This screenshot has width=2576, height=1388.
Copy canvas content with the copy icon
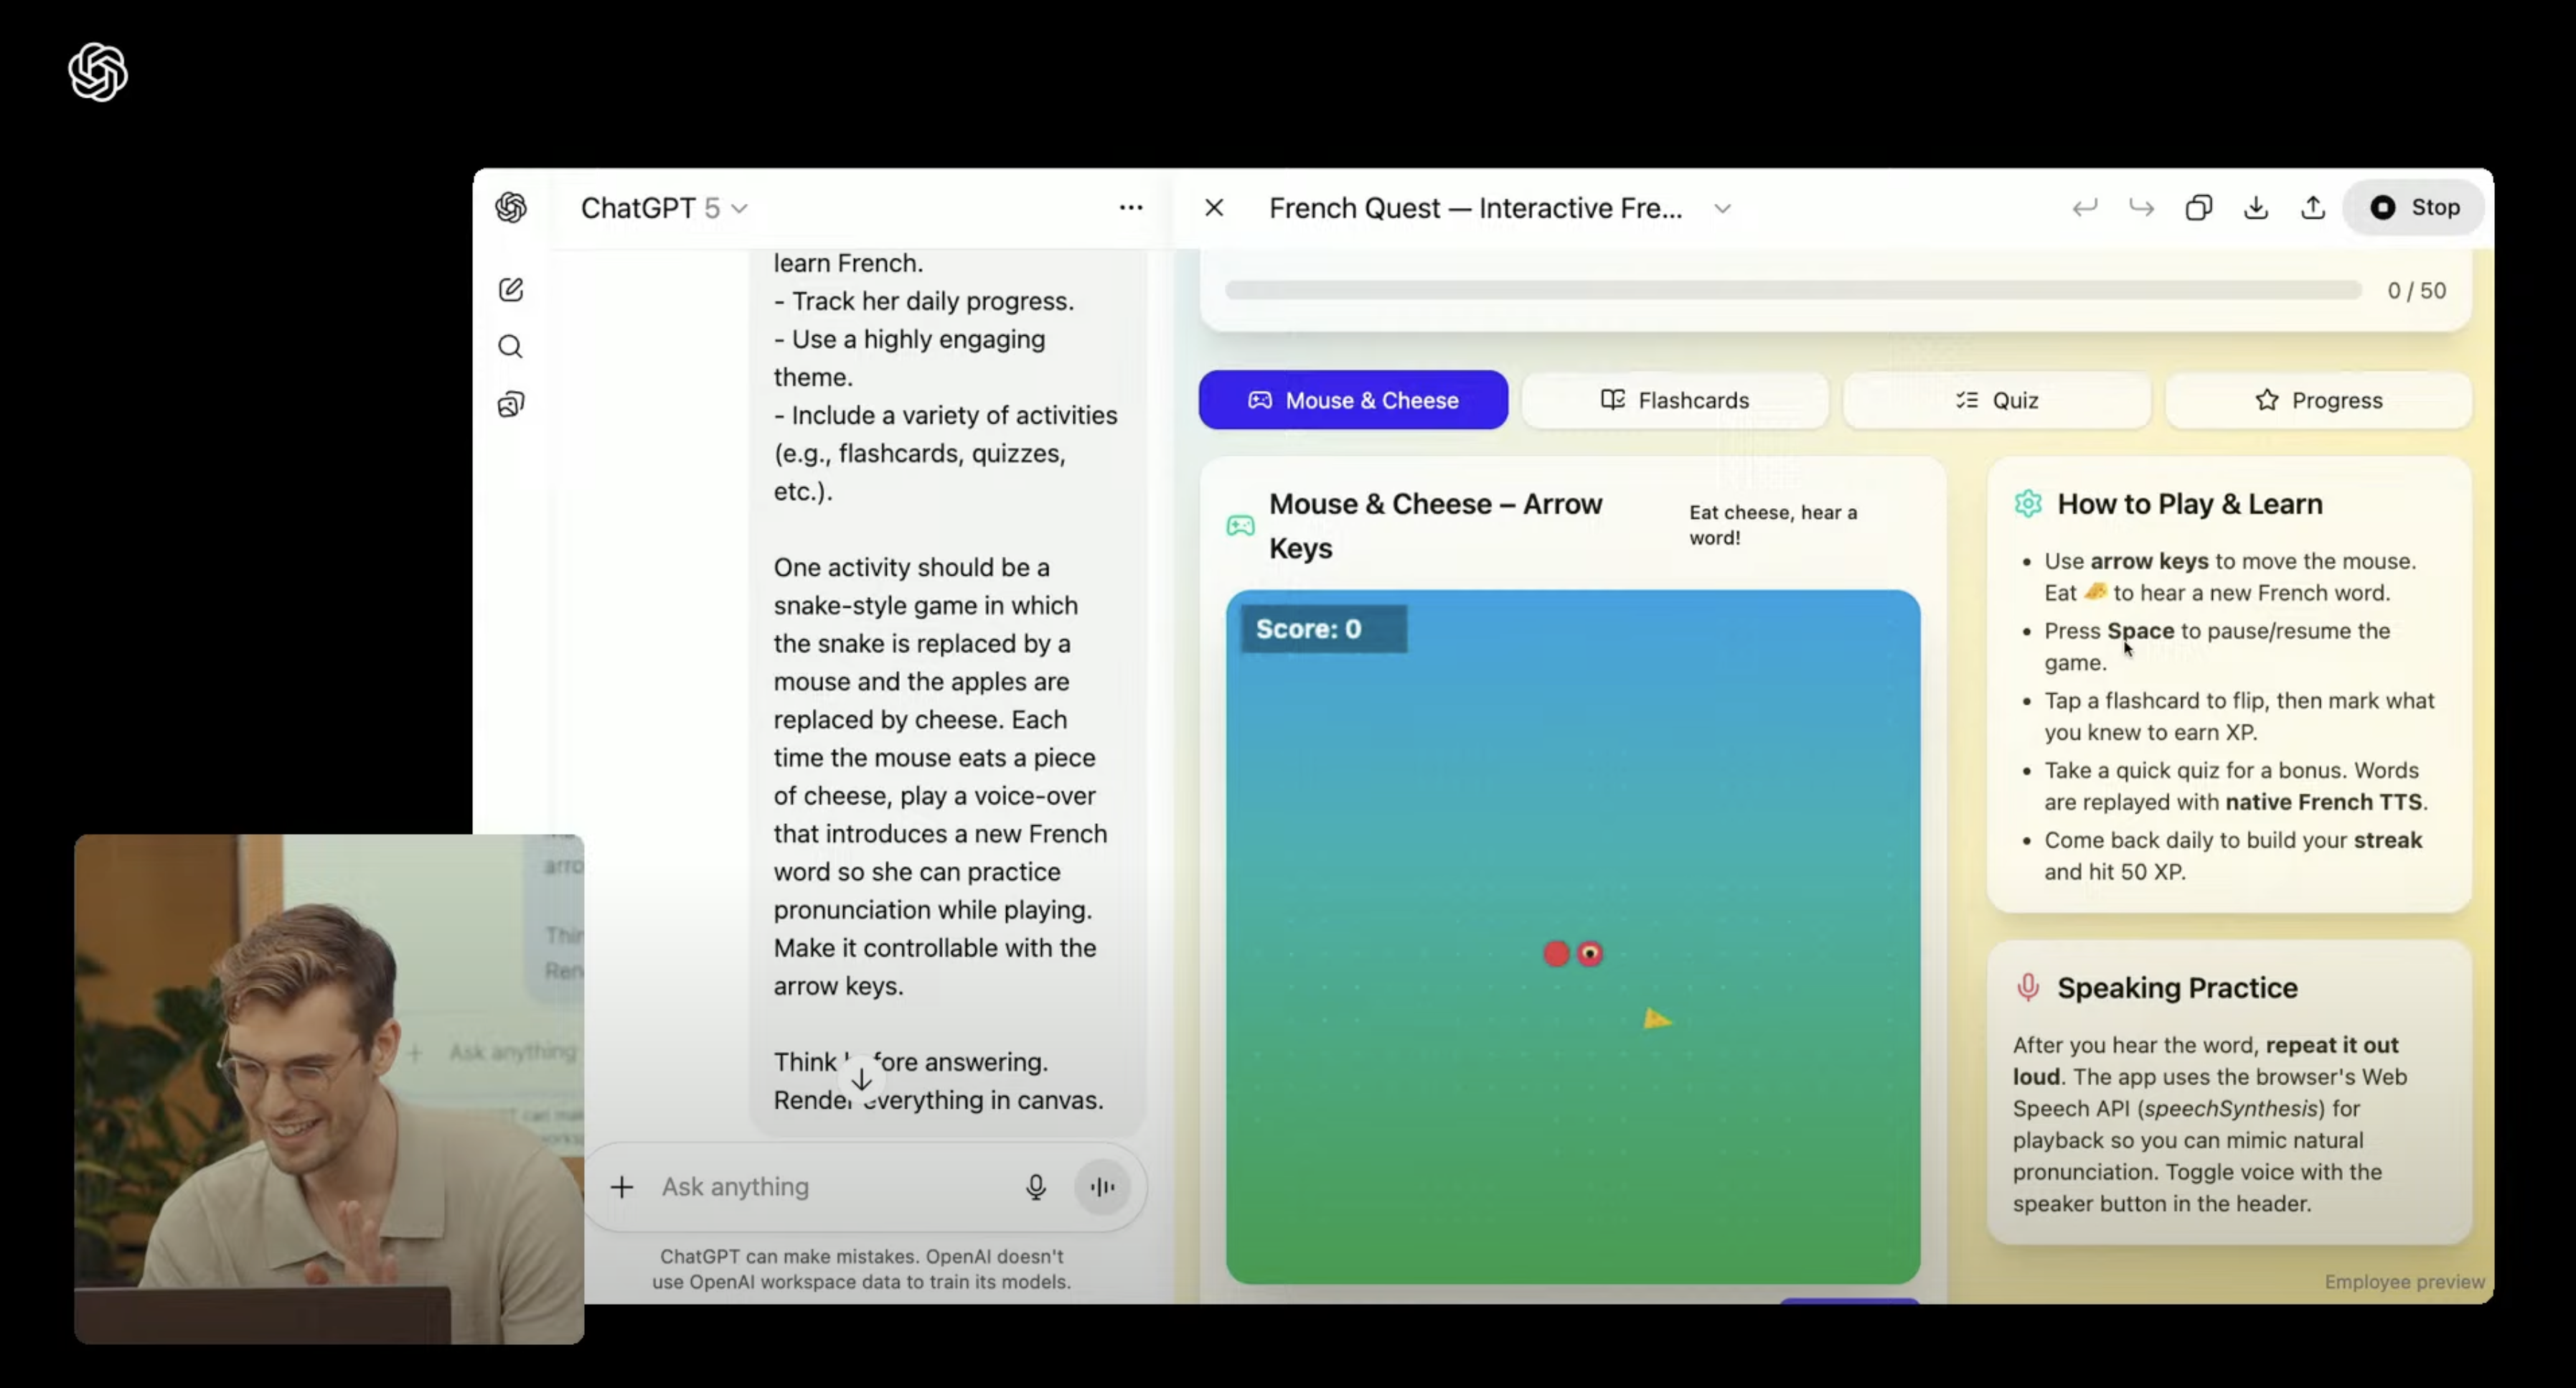tap(2198, 207)
